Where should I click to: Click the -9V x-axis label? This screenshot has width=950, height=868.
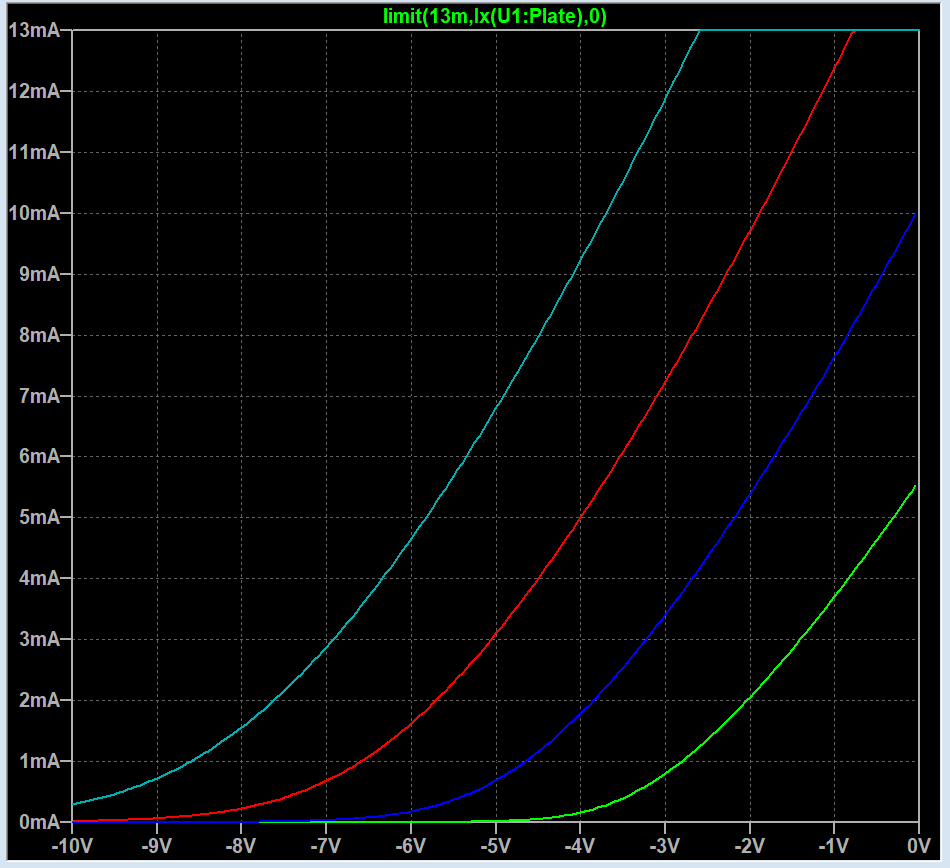coord(157,846)
